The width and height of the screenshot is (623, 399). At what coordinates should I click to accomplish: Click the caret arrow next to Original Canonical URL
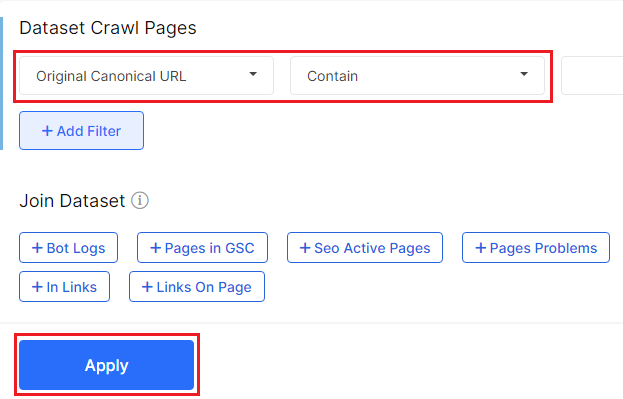tap(253, 74)
